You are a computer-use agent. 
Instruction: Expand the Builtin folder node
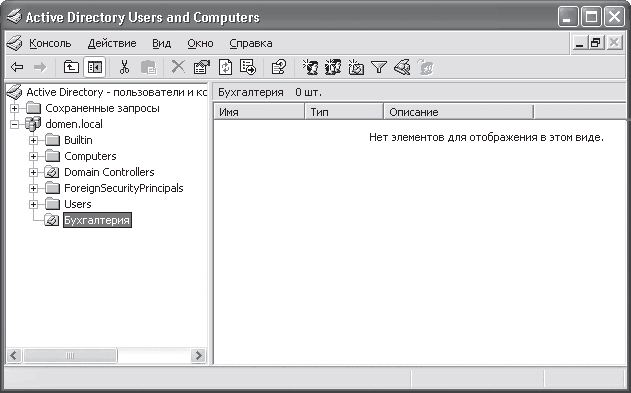click(x=33, y=140)
